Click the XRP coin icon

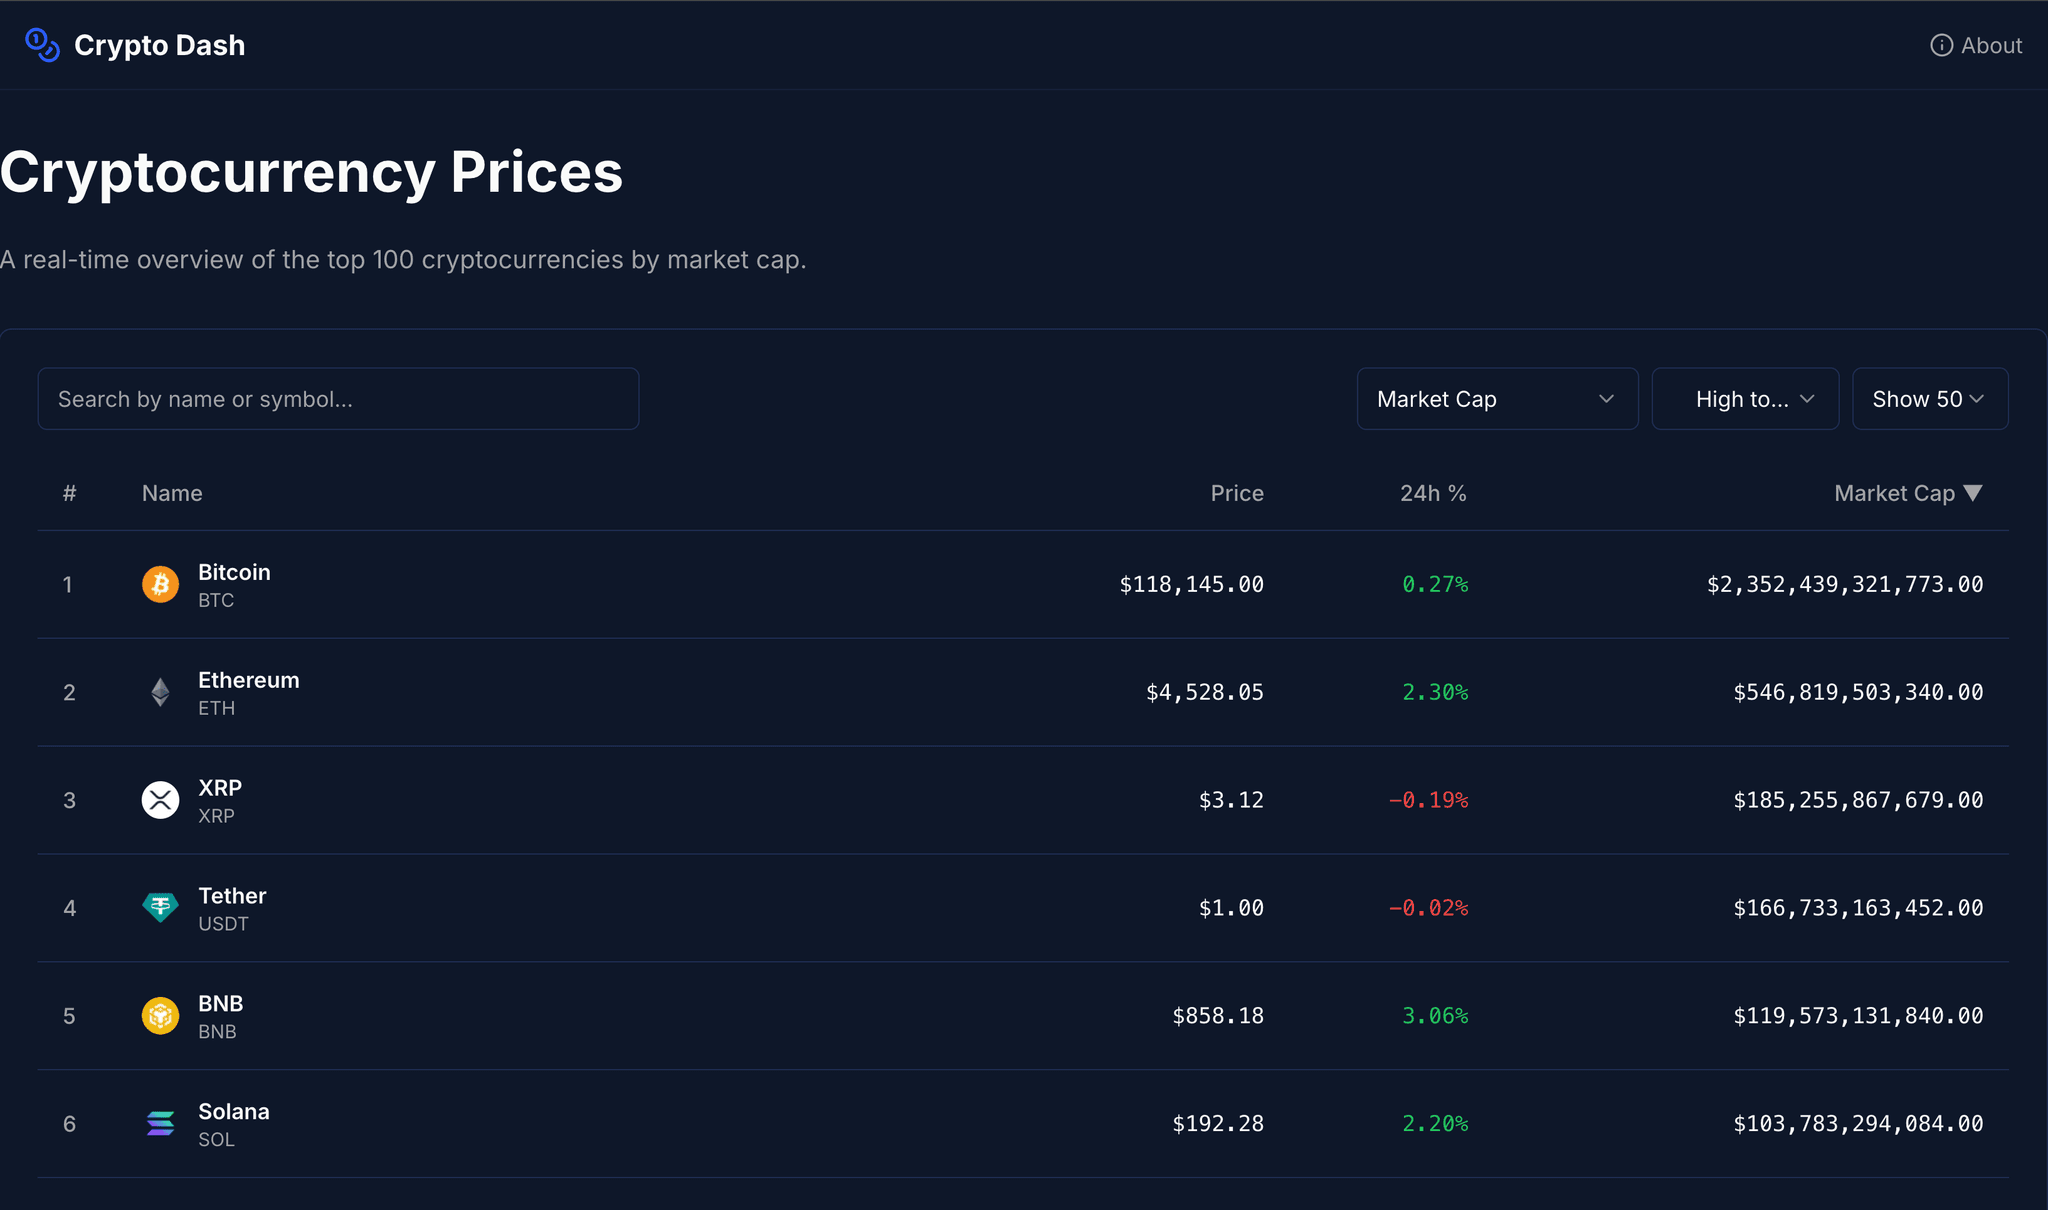[x=160, y=799]
